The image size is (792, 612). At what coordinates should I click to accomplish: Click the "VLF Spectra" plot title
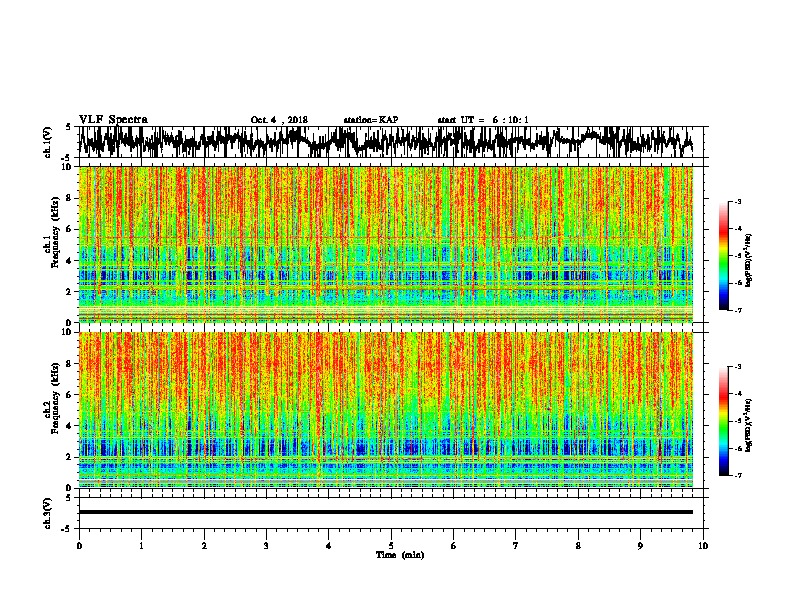point(113,120)
